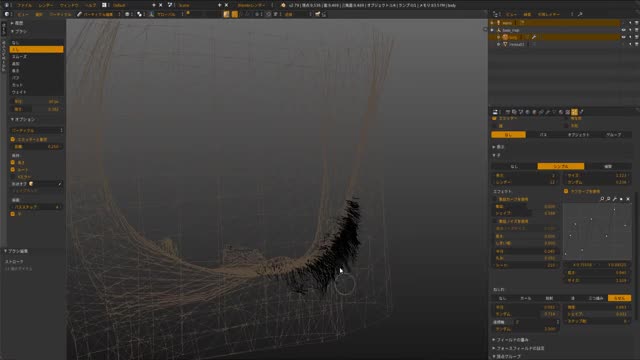Click the render engine Blender logo icon
The image size is (640, 360).
click(x=283, y=5)
